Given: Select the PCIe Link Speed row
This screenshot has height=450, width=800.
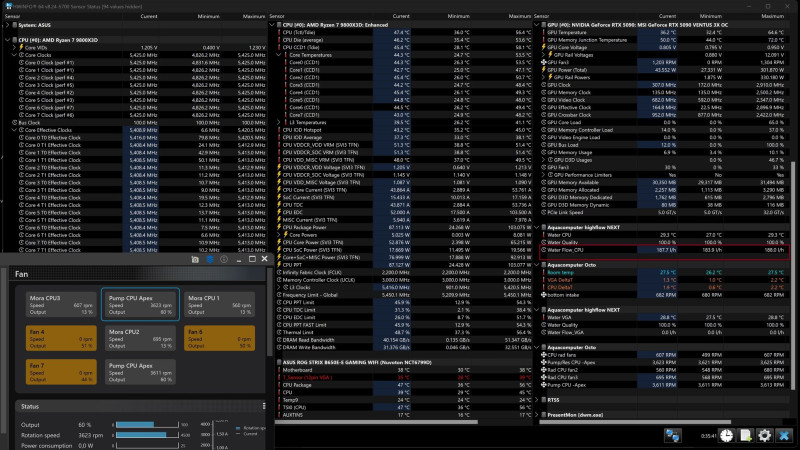Looking at the screenshot, I should 664,212.
